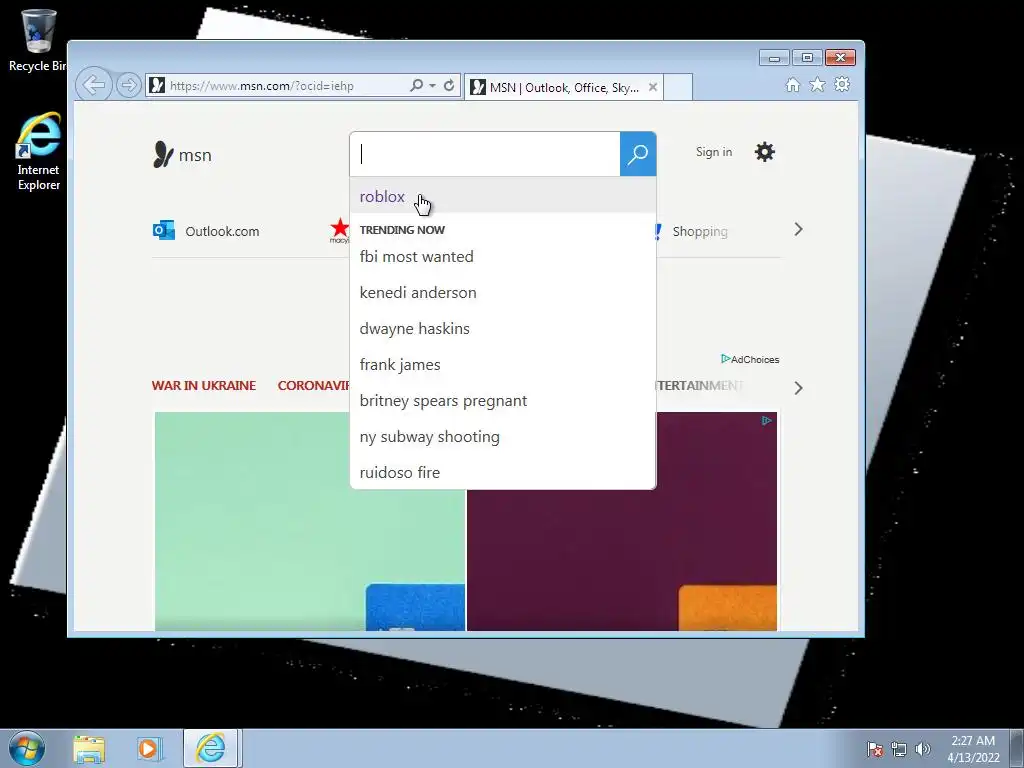Click the MSN site icon in address bar
The image size is (1024, 768).
tap(157, 86)
